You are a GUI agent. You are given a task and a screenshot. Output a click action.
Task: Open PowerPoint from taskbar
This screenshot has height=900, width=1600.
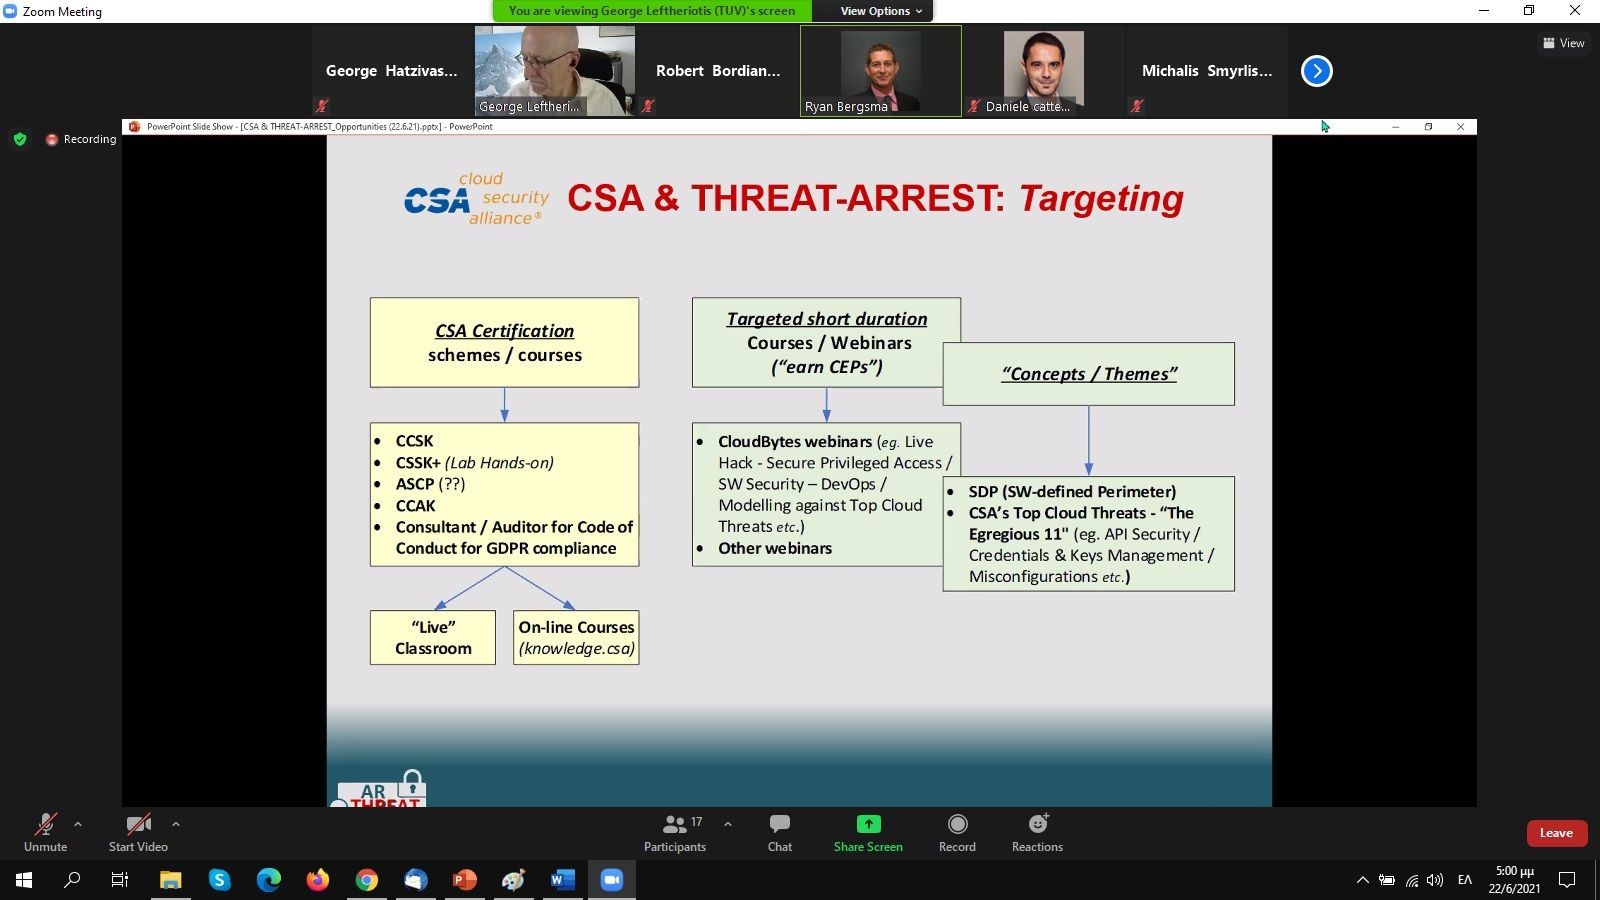(x=465, y=880)
